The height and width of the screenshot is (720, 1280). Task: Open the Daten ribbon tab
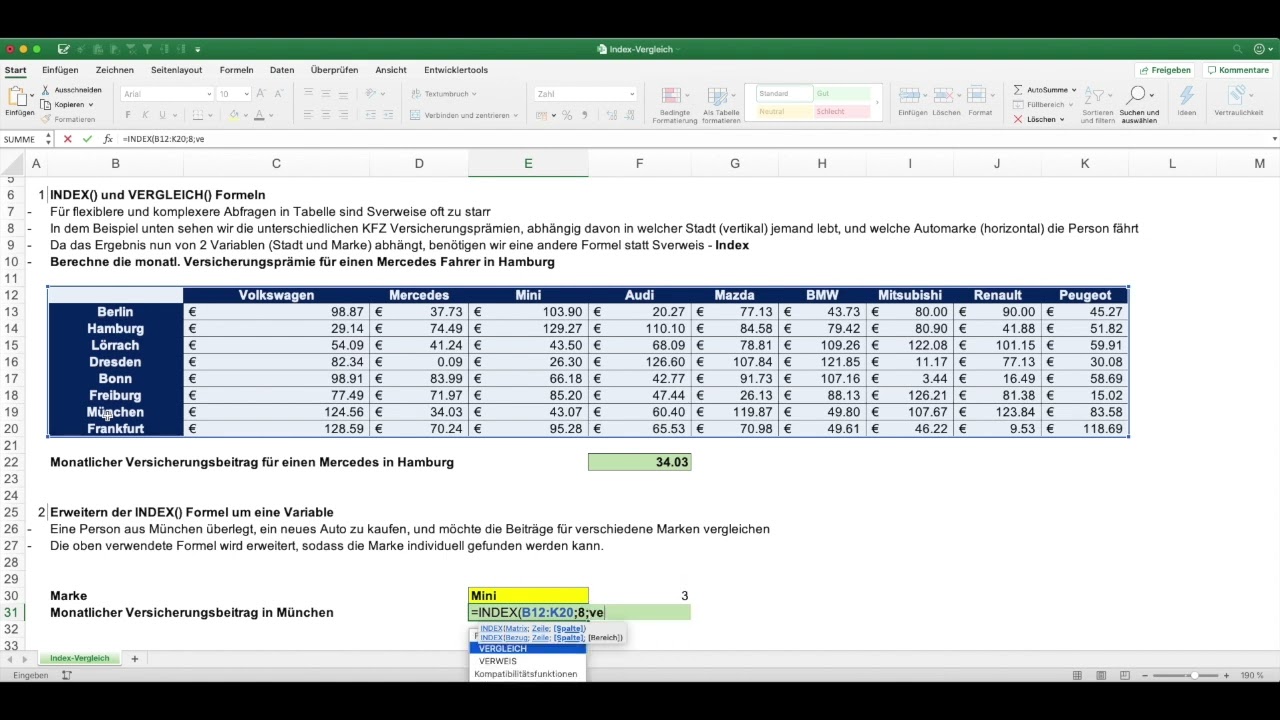[282, 70]
